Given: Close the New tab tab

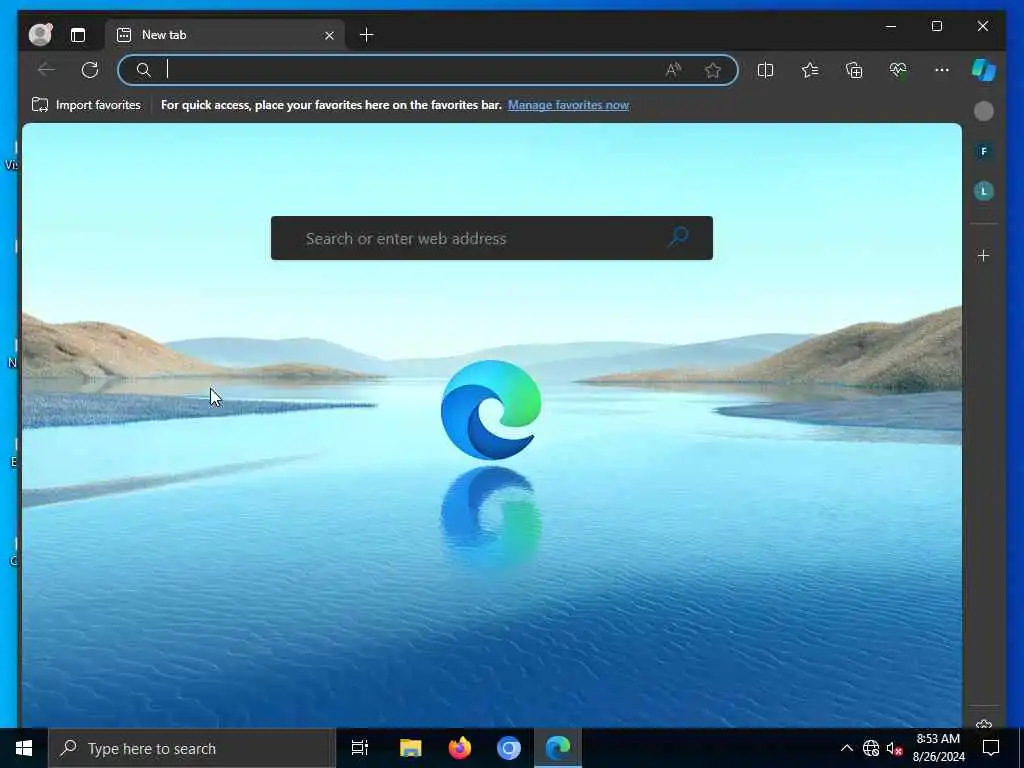Looking at the screenshot, I should pyautogui.click(x=329, y=35).
